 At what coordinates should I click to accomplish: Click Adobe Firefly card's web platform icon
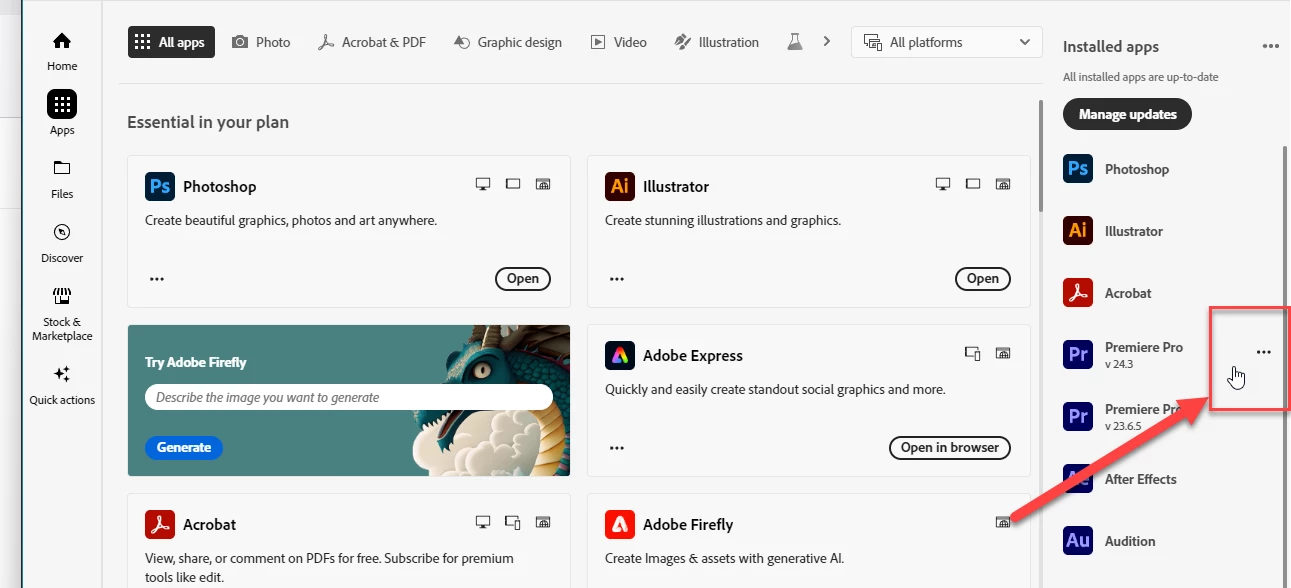coord(1003,522)
